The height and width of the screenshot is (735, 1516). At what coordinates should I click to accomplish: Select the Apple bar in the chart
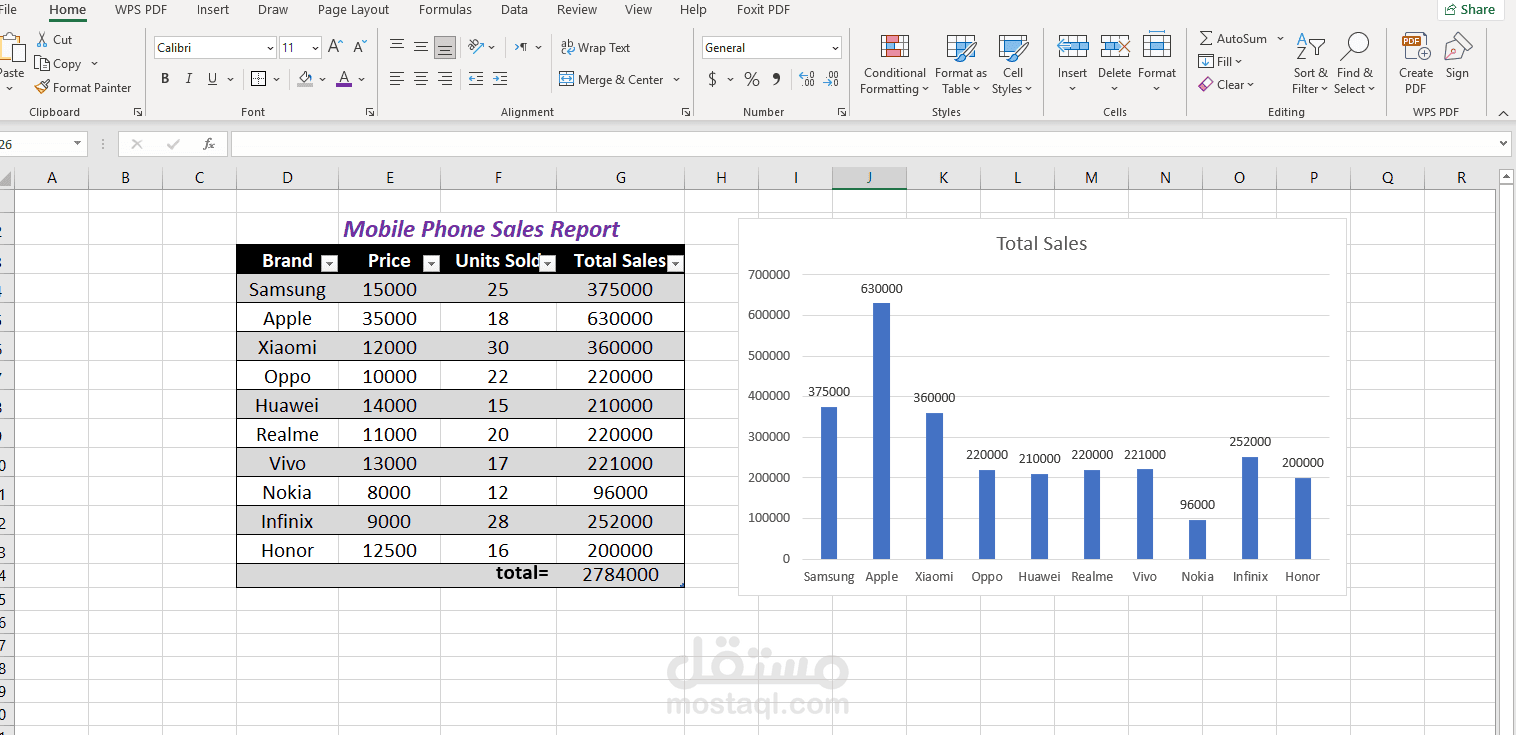pyautogui.click(x=881, y=431)
